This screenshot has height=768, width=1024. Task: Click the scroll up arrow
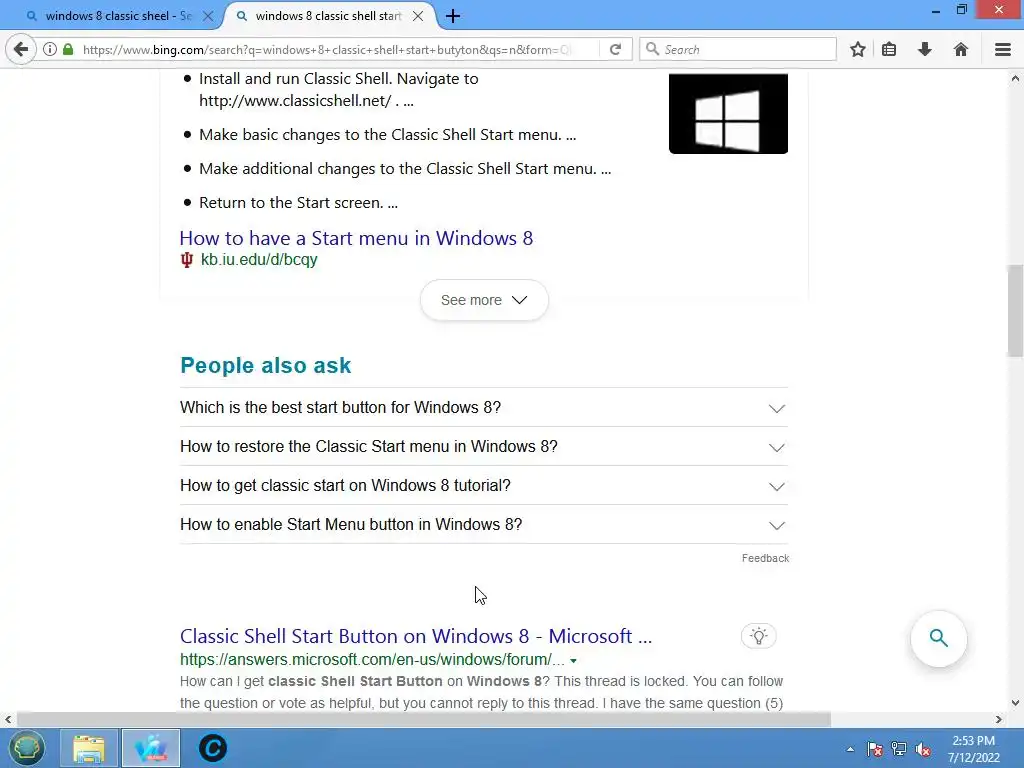(x=1015, y=78)
